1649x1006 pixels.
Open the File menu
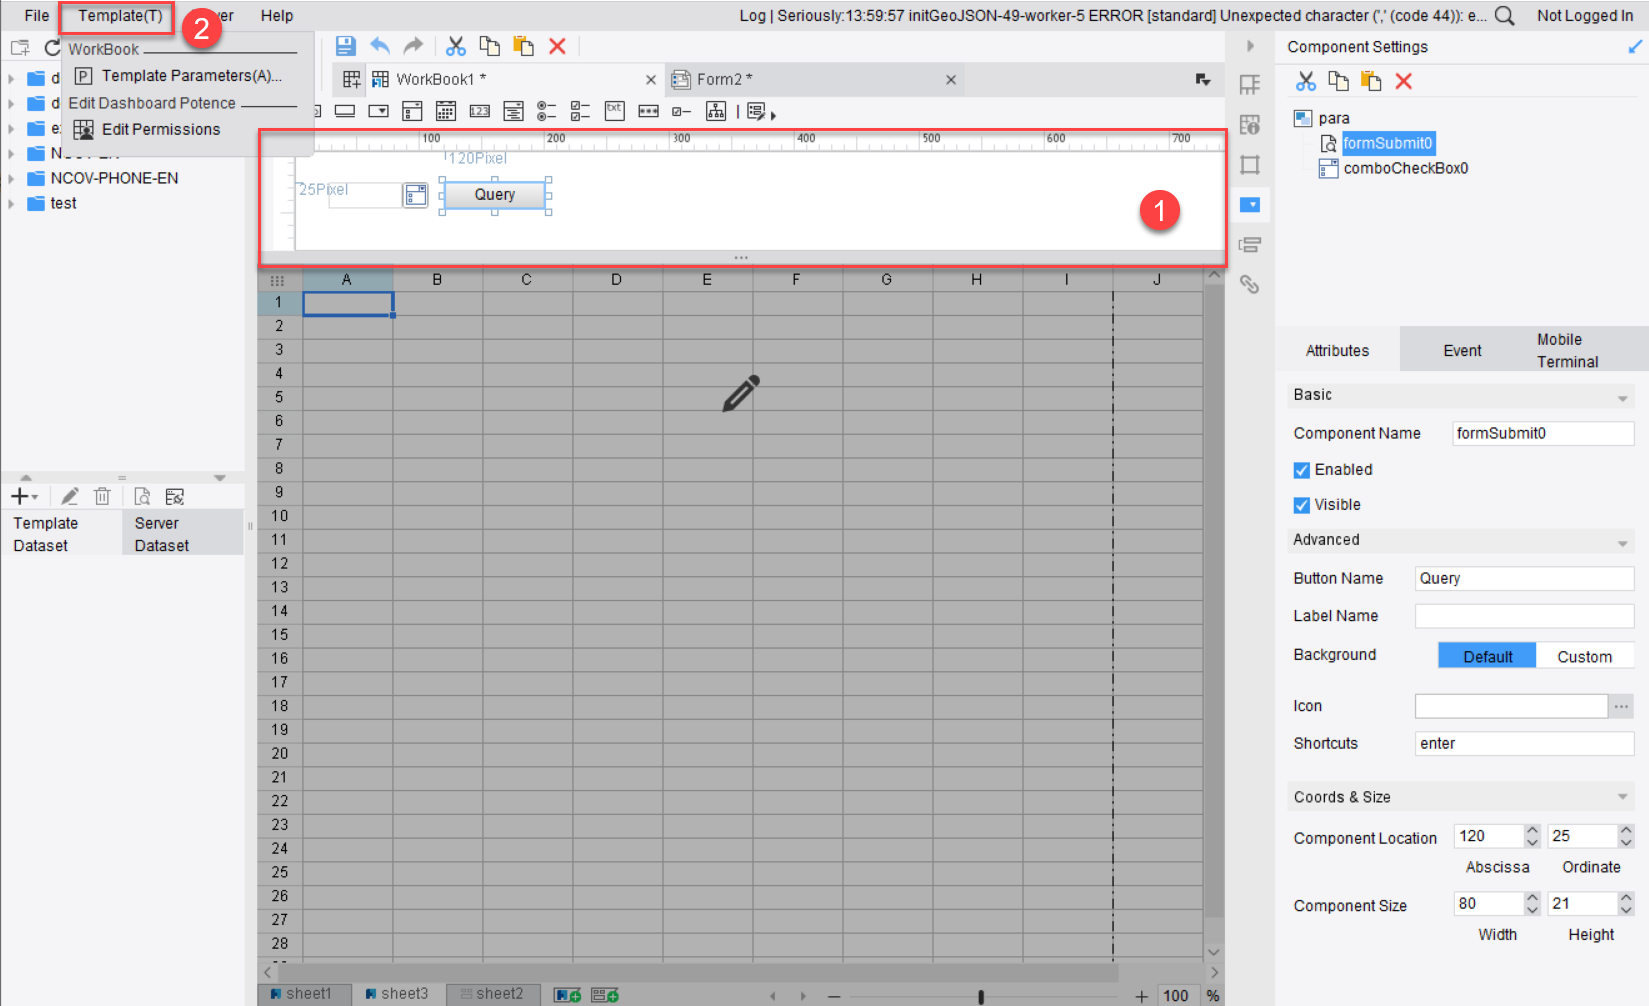[x=37, y=15]
